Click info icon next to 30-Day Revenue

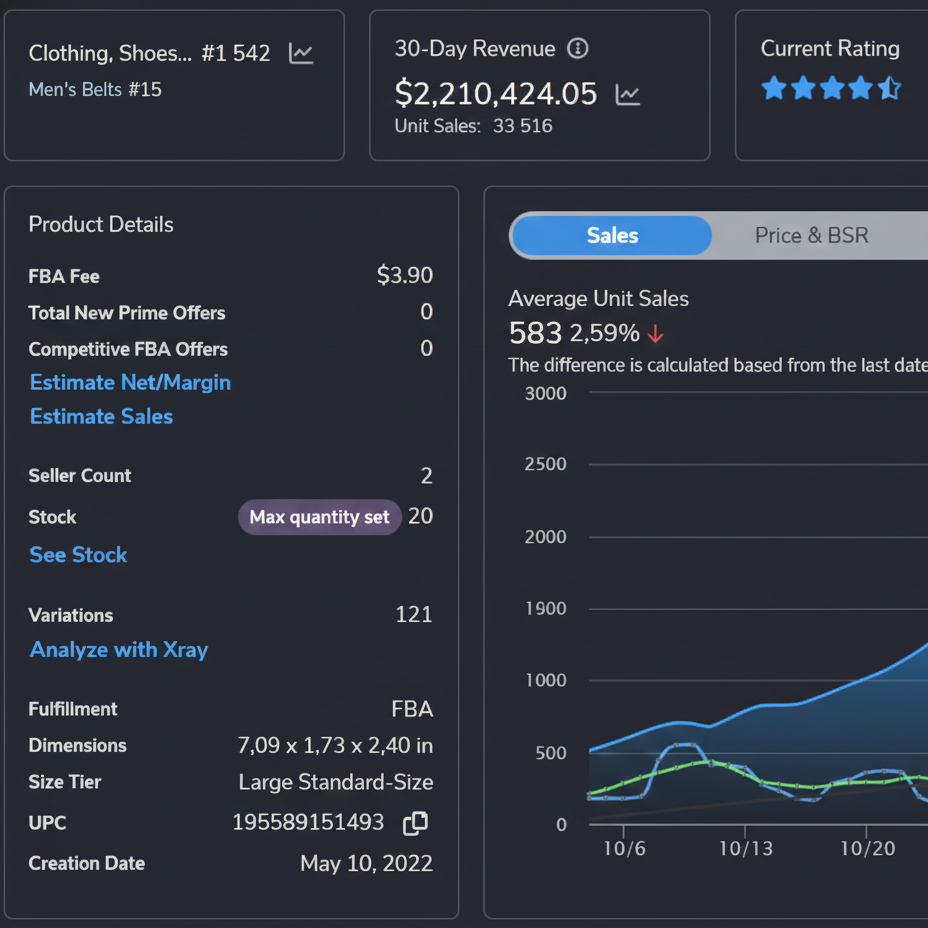tap(578, 49)
